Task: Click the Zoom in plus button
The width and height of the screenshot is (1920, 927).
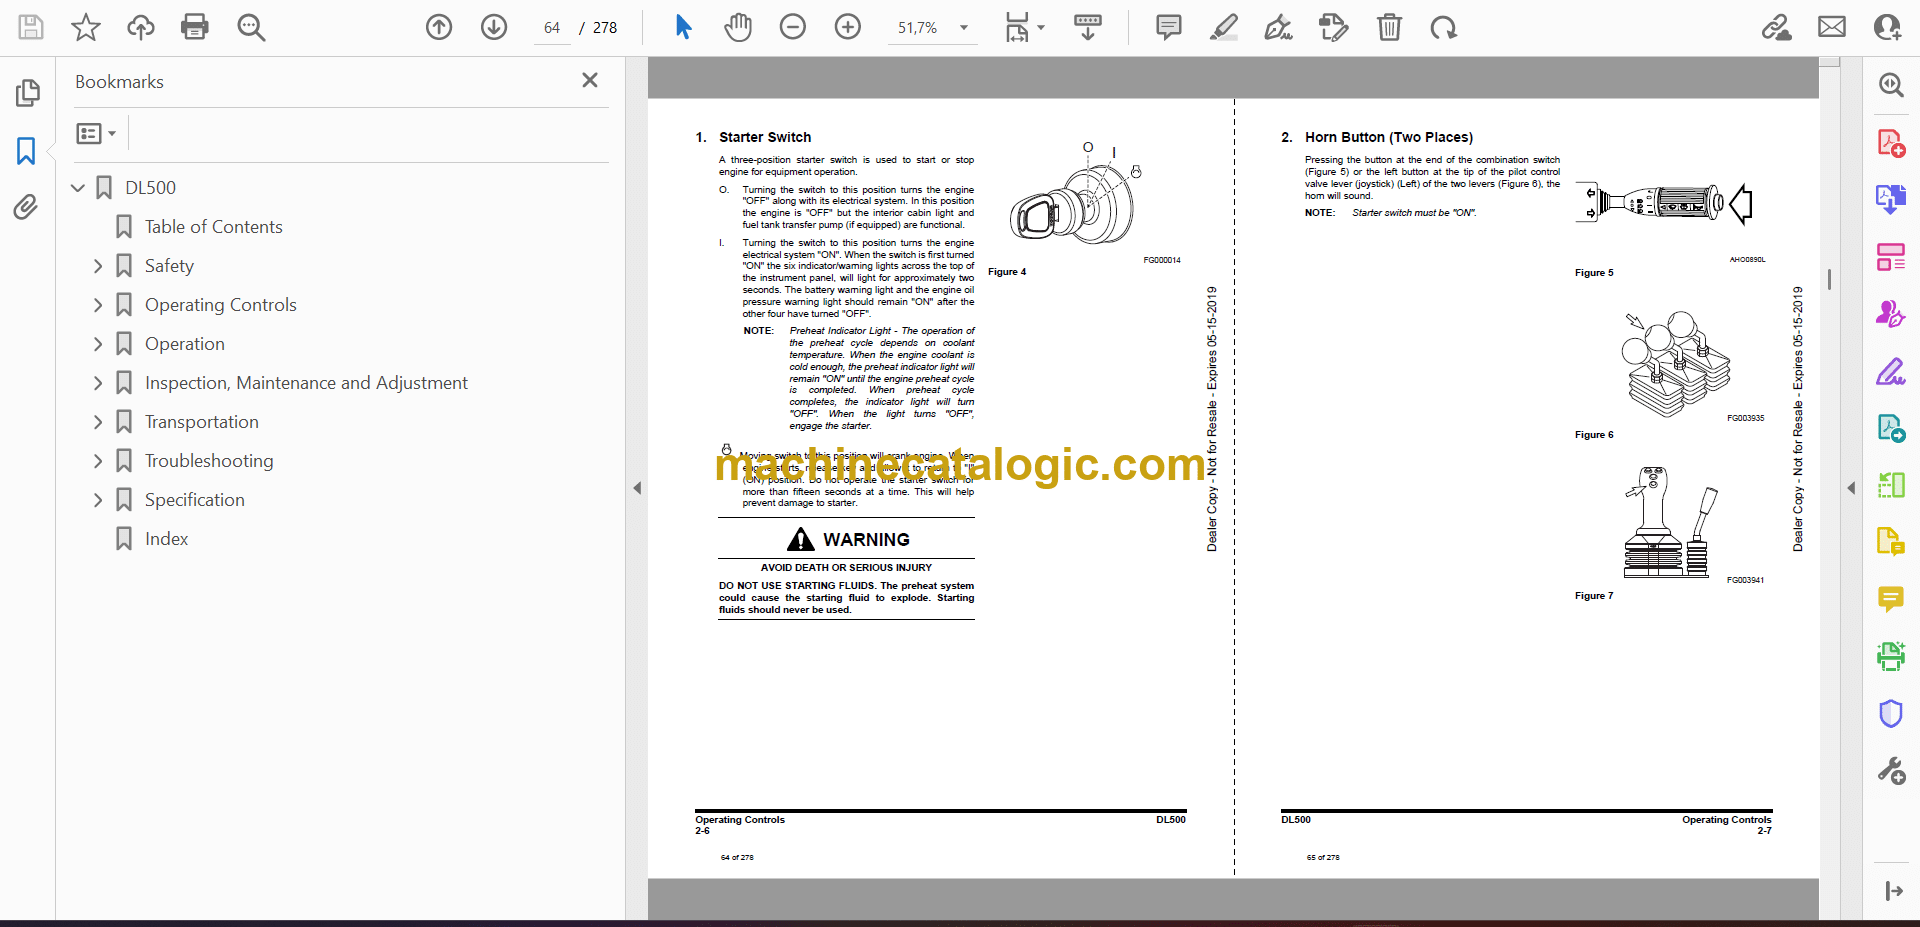Action: coord(847,27)
